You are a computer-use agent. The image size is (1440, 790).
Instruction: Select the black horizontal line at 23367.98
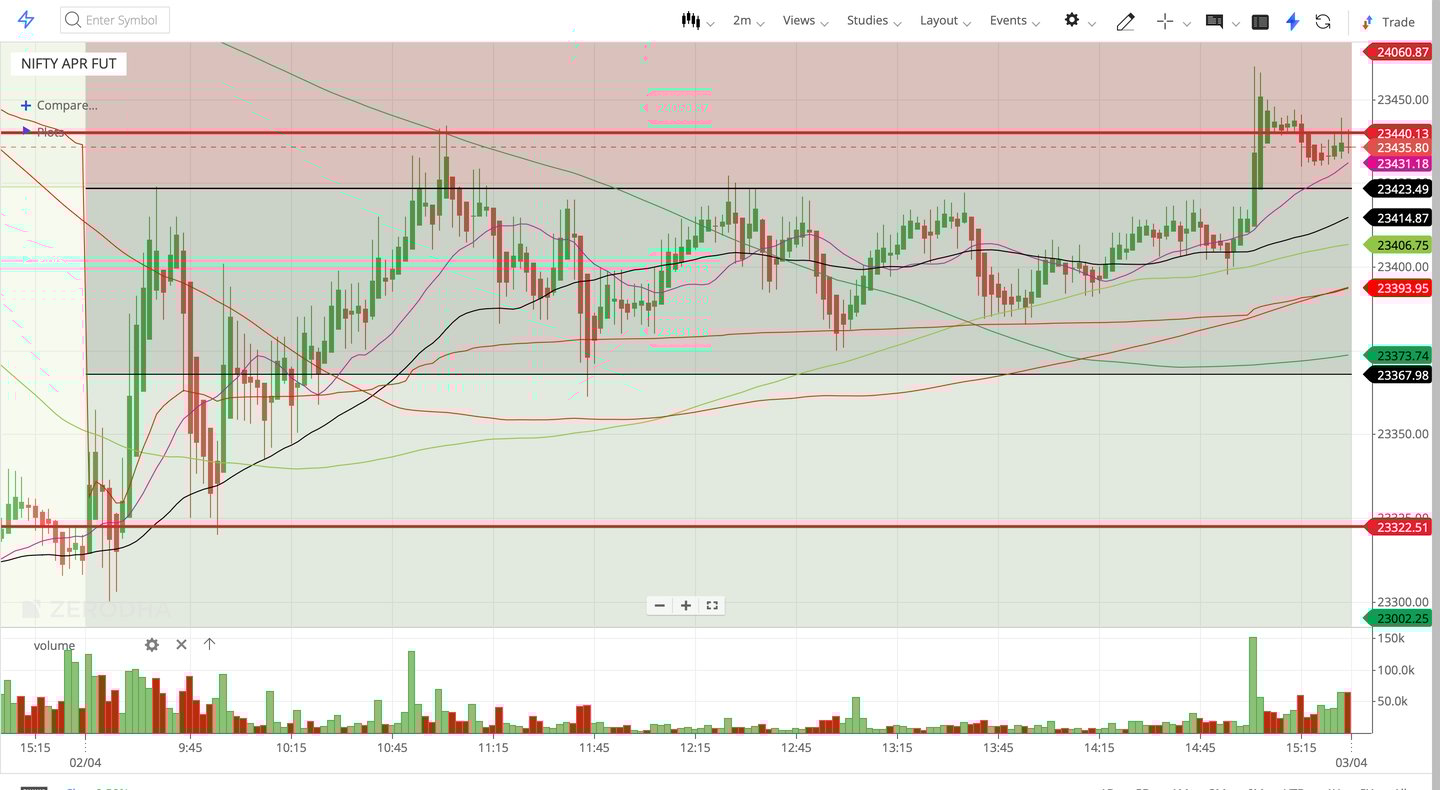coord(718,374)
